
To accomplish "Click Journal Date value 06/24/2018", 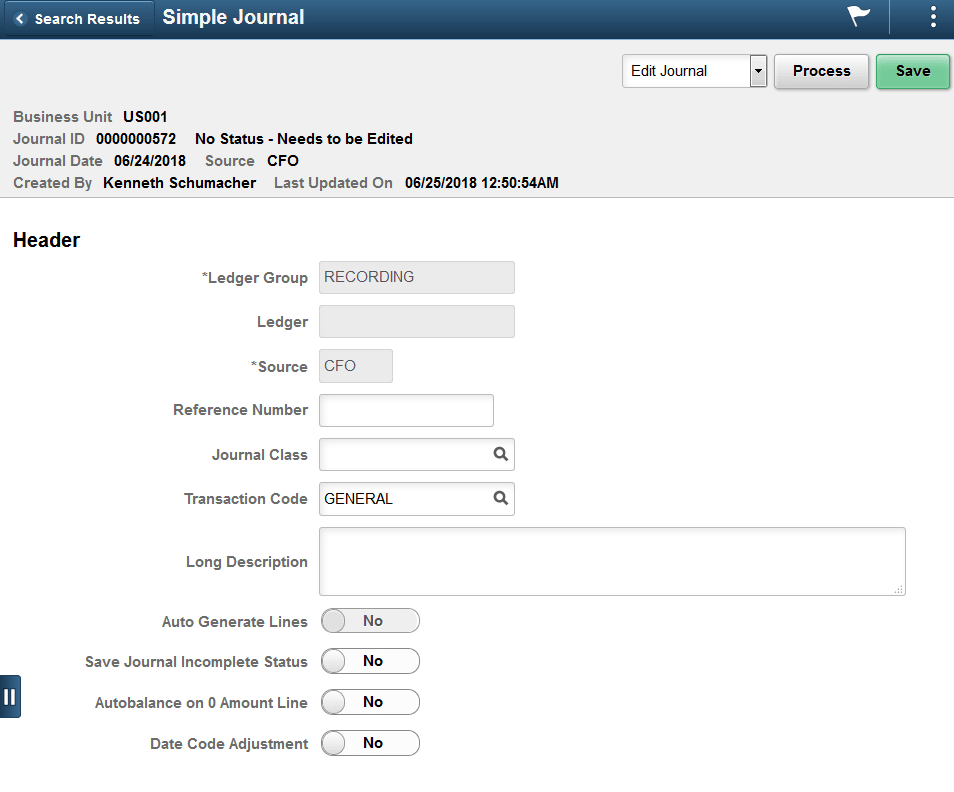I will tap(150, 161).
